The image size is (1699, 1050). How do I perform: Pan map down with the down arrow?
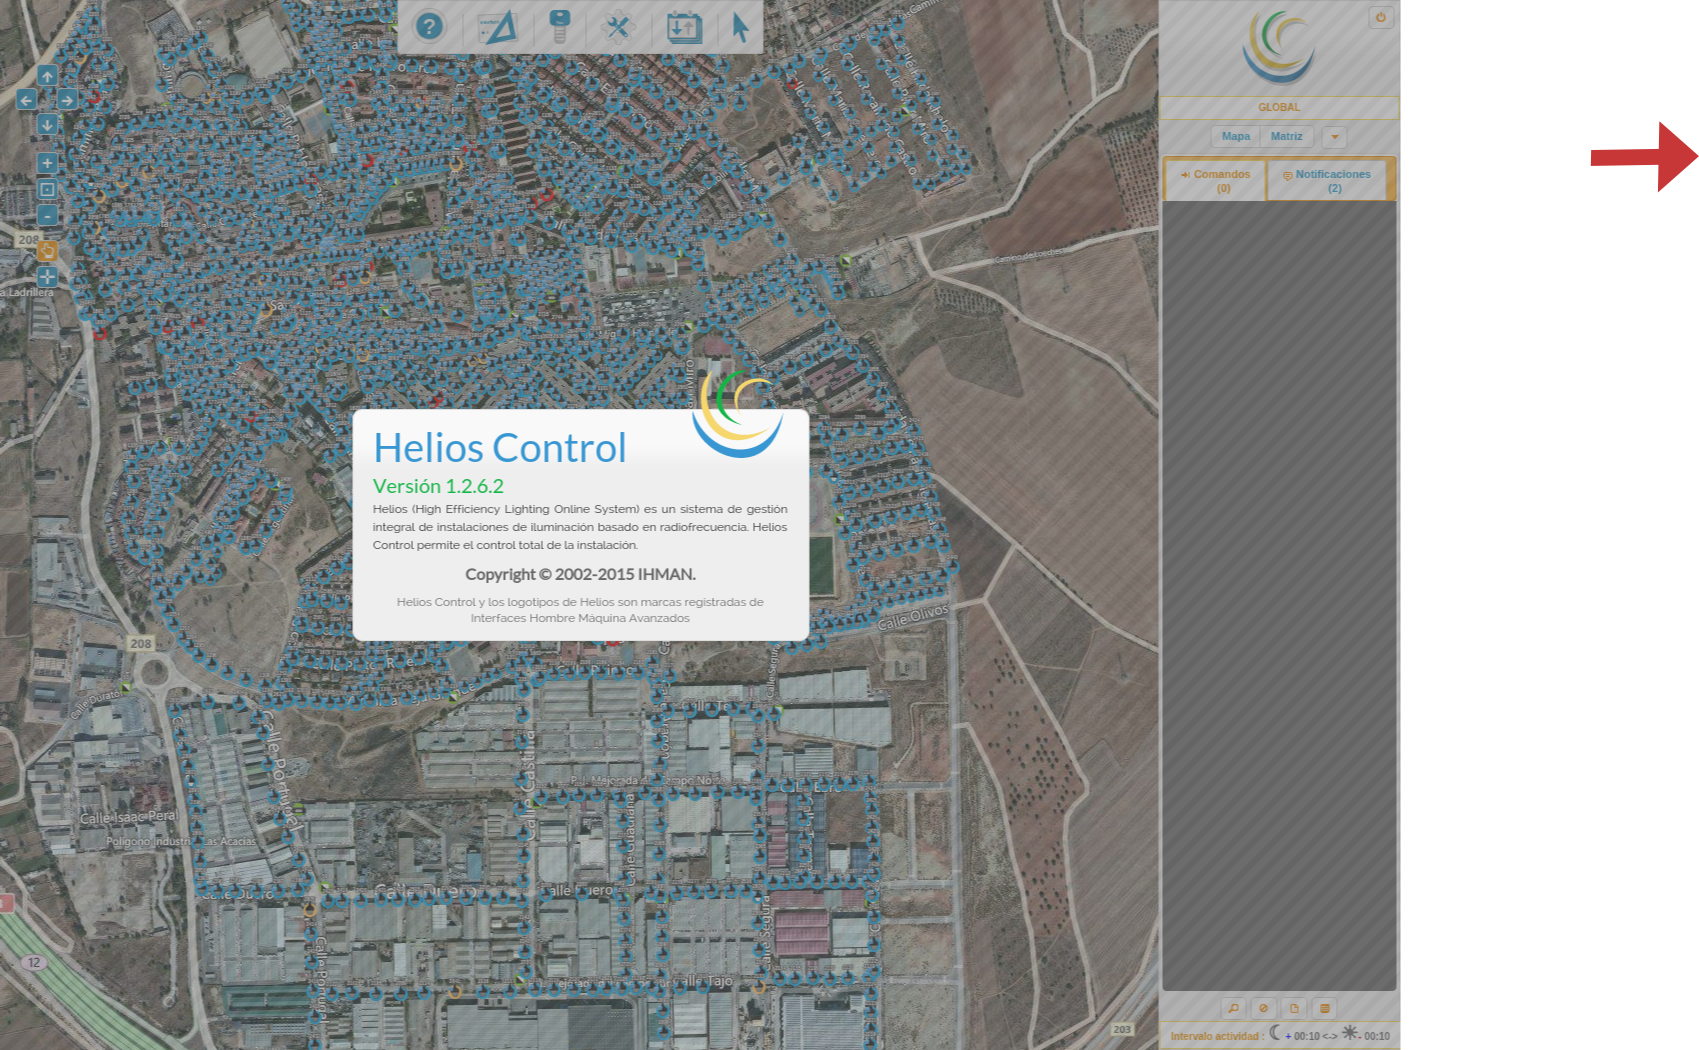47,124
